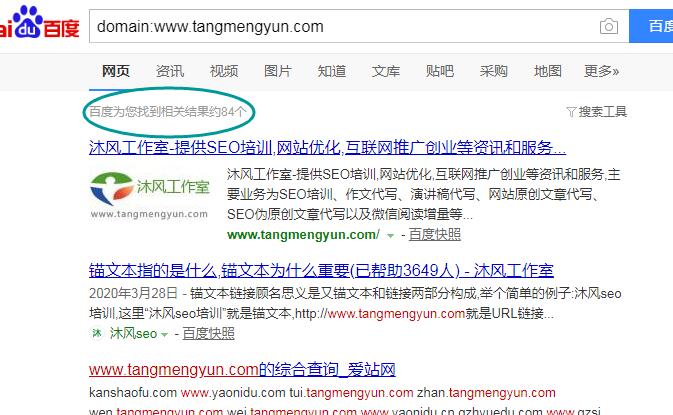Open the 采购 tab
Image resolution: width=673 pixels, height=415 pixels.
[x=494, y=71]
